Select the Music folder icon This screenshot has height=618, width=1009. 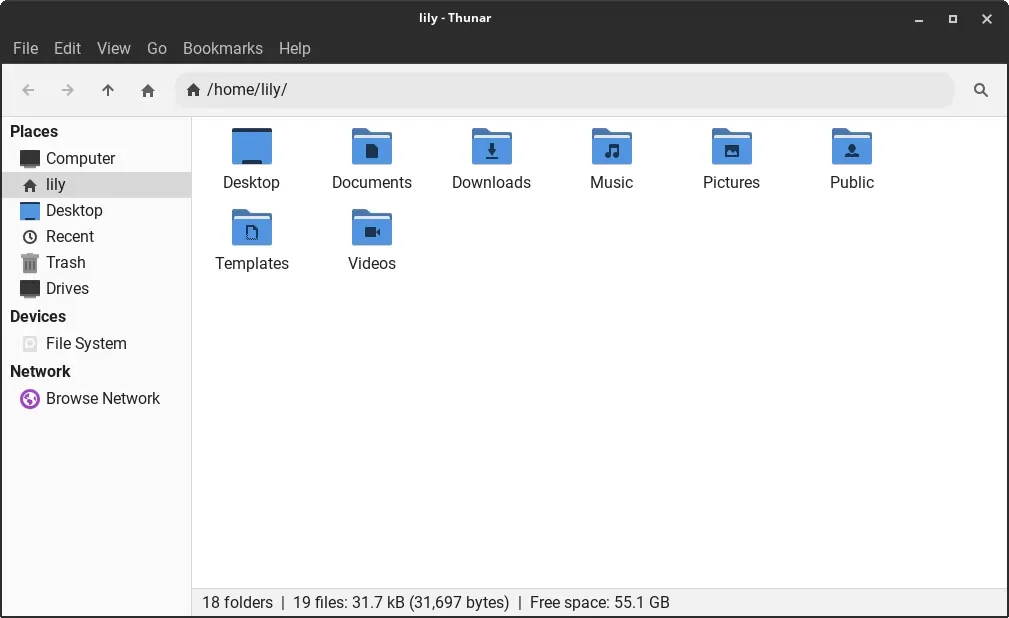611,147
